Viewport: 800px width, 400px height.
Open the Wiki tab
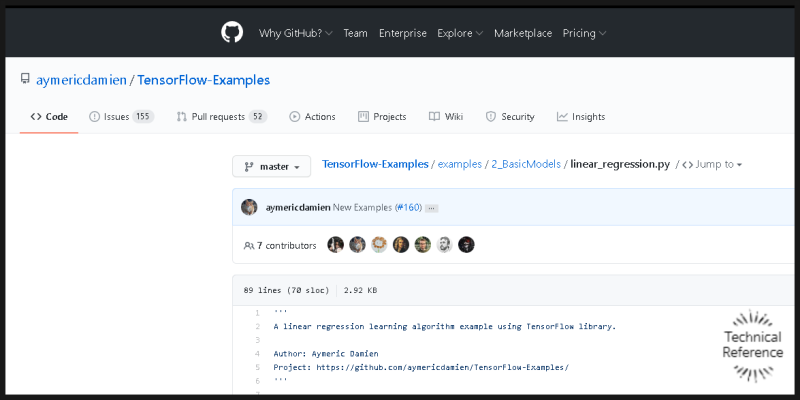click(x=446, y=117)
